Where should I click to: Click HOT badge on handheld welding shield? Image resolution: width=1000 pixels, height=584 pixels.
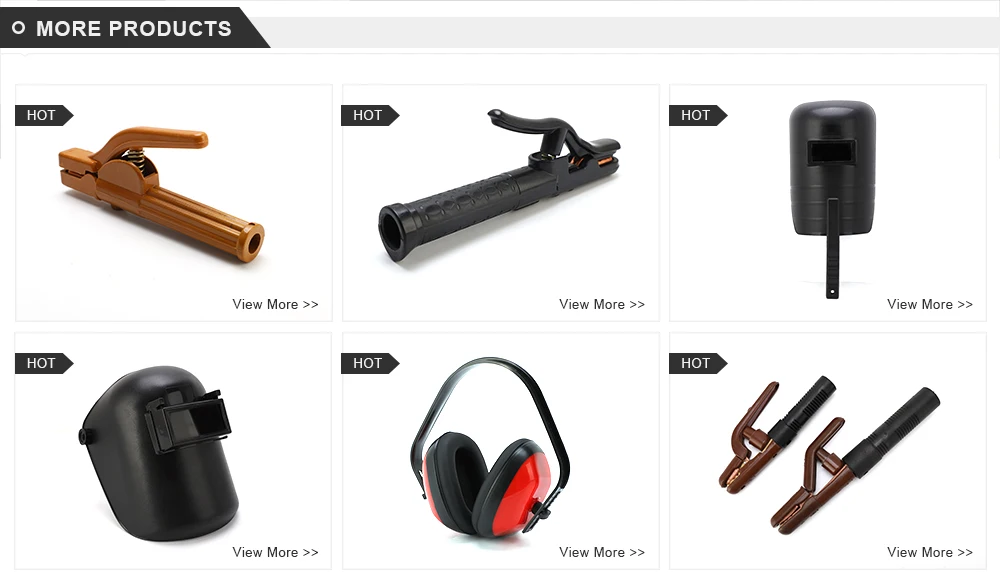tap(698, 115)
